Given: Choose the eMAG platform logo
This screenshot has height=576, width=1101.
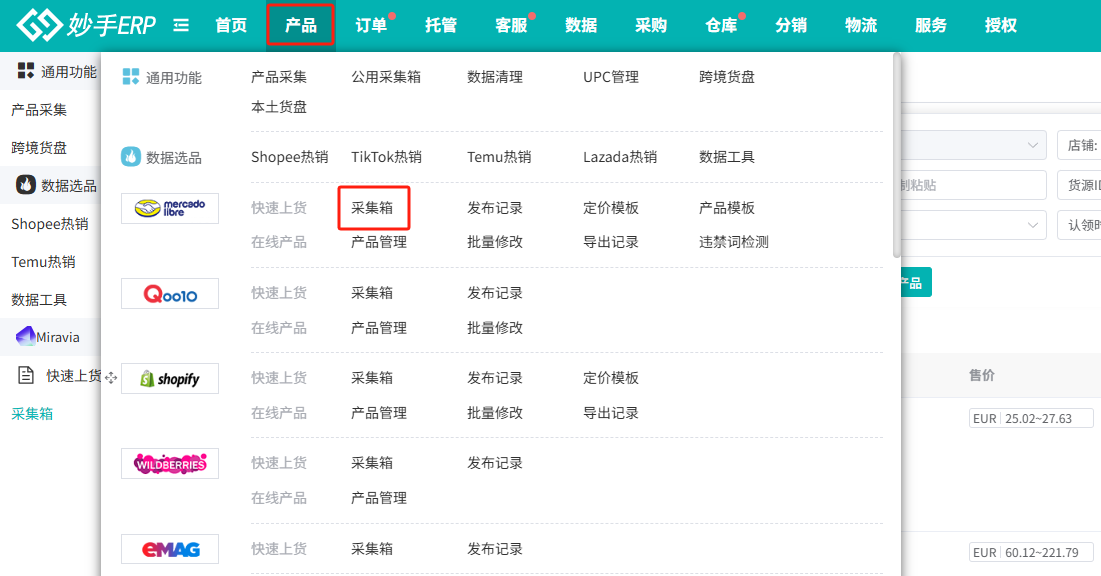Looking at the screenshot, I should [169, 548].
